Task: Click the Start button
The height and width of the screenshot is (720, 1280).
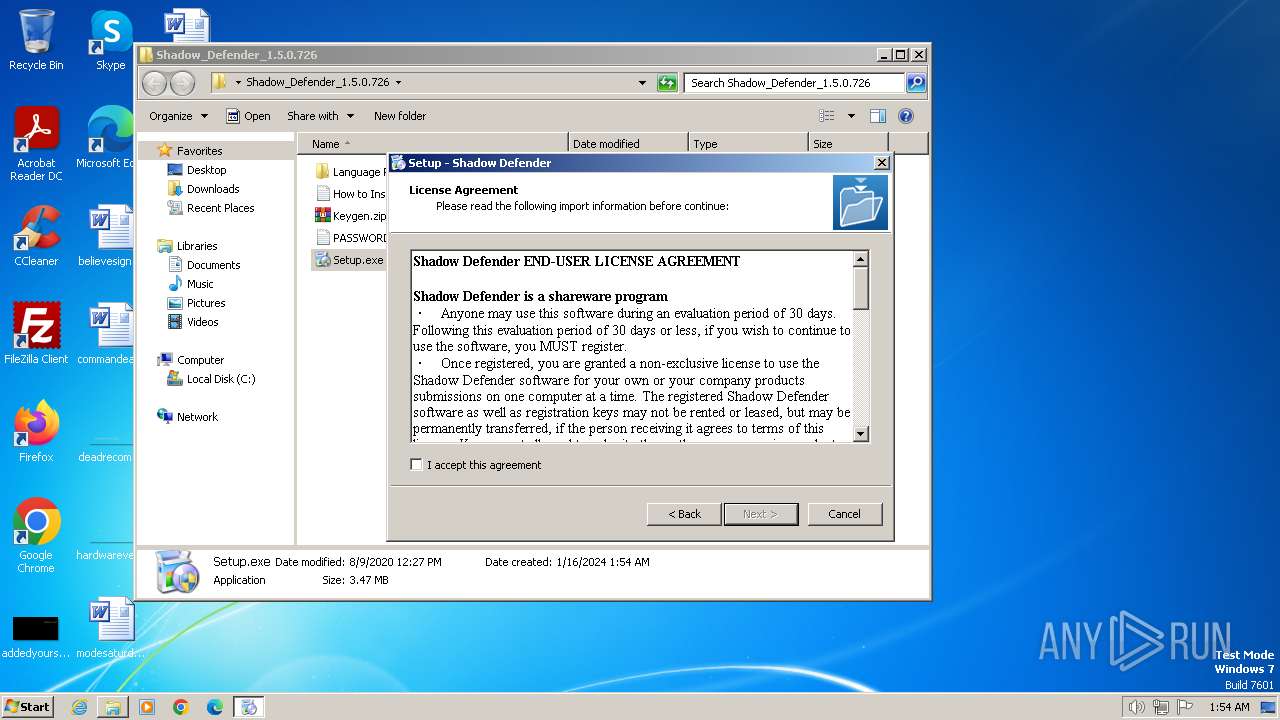Action: tap(28, 707)
